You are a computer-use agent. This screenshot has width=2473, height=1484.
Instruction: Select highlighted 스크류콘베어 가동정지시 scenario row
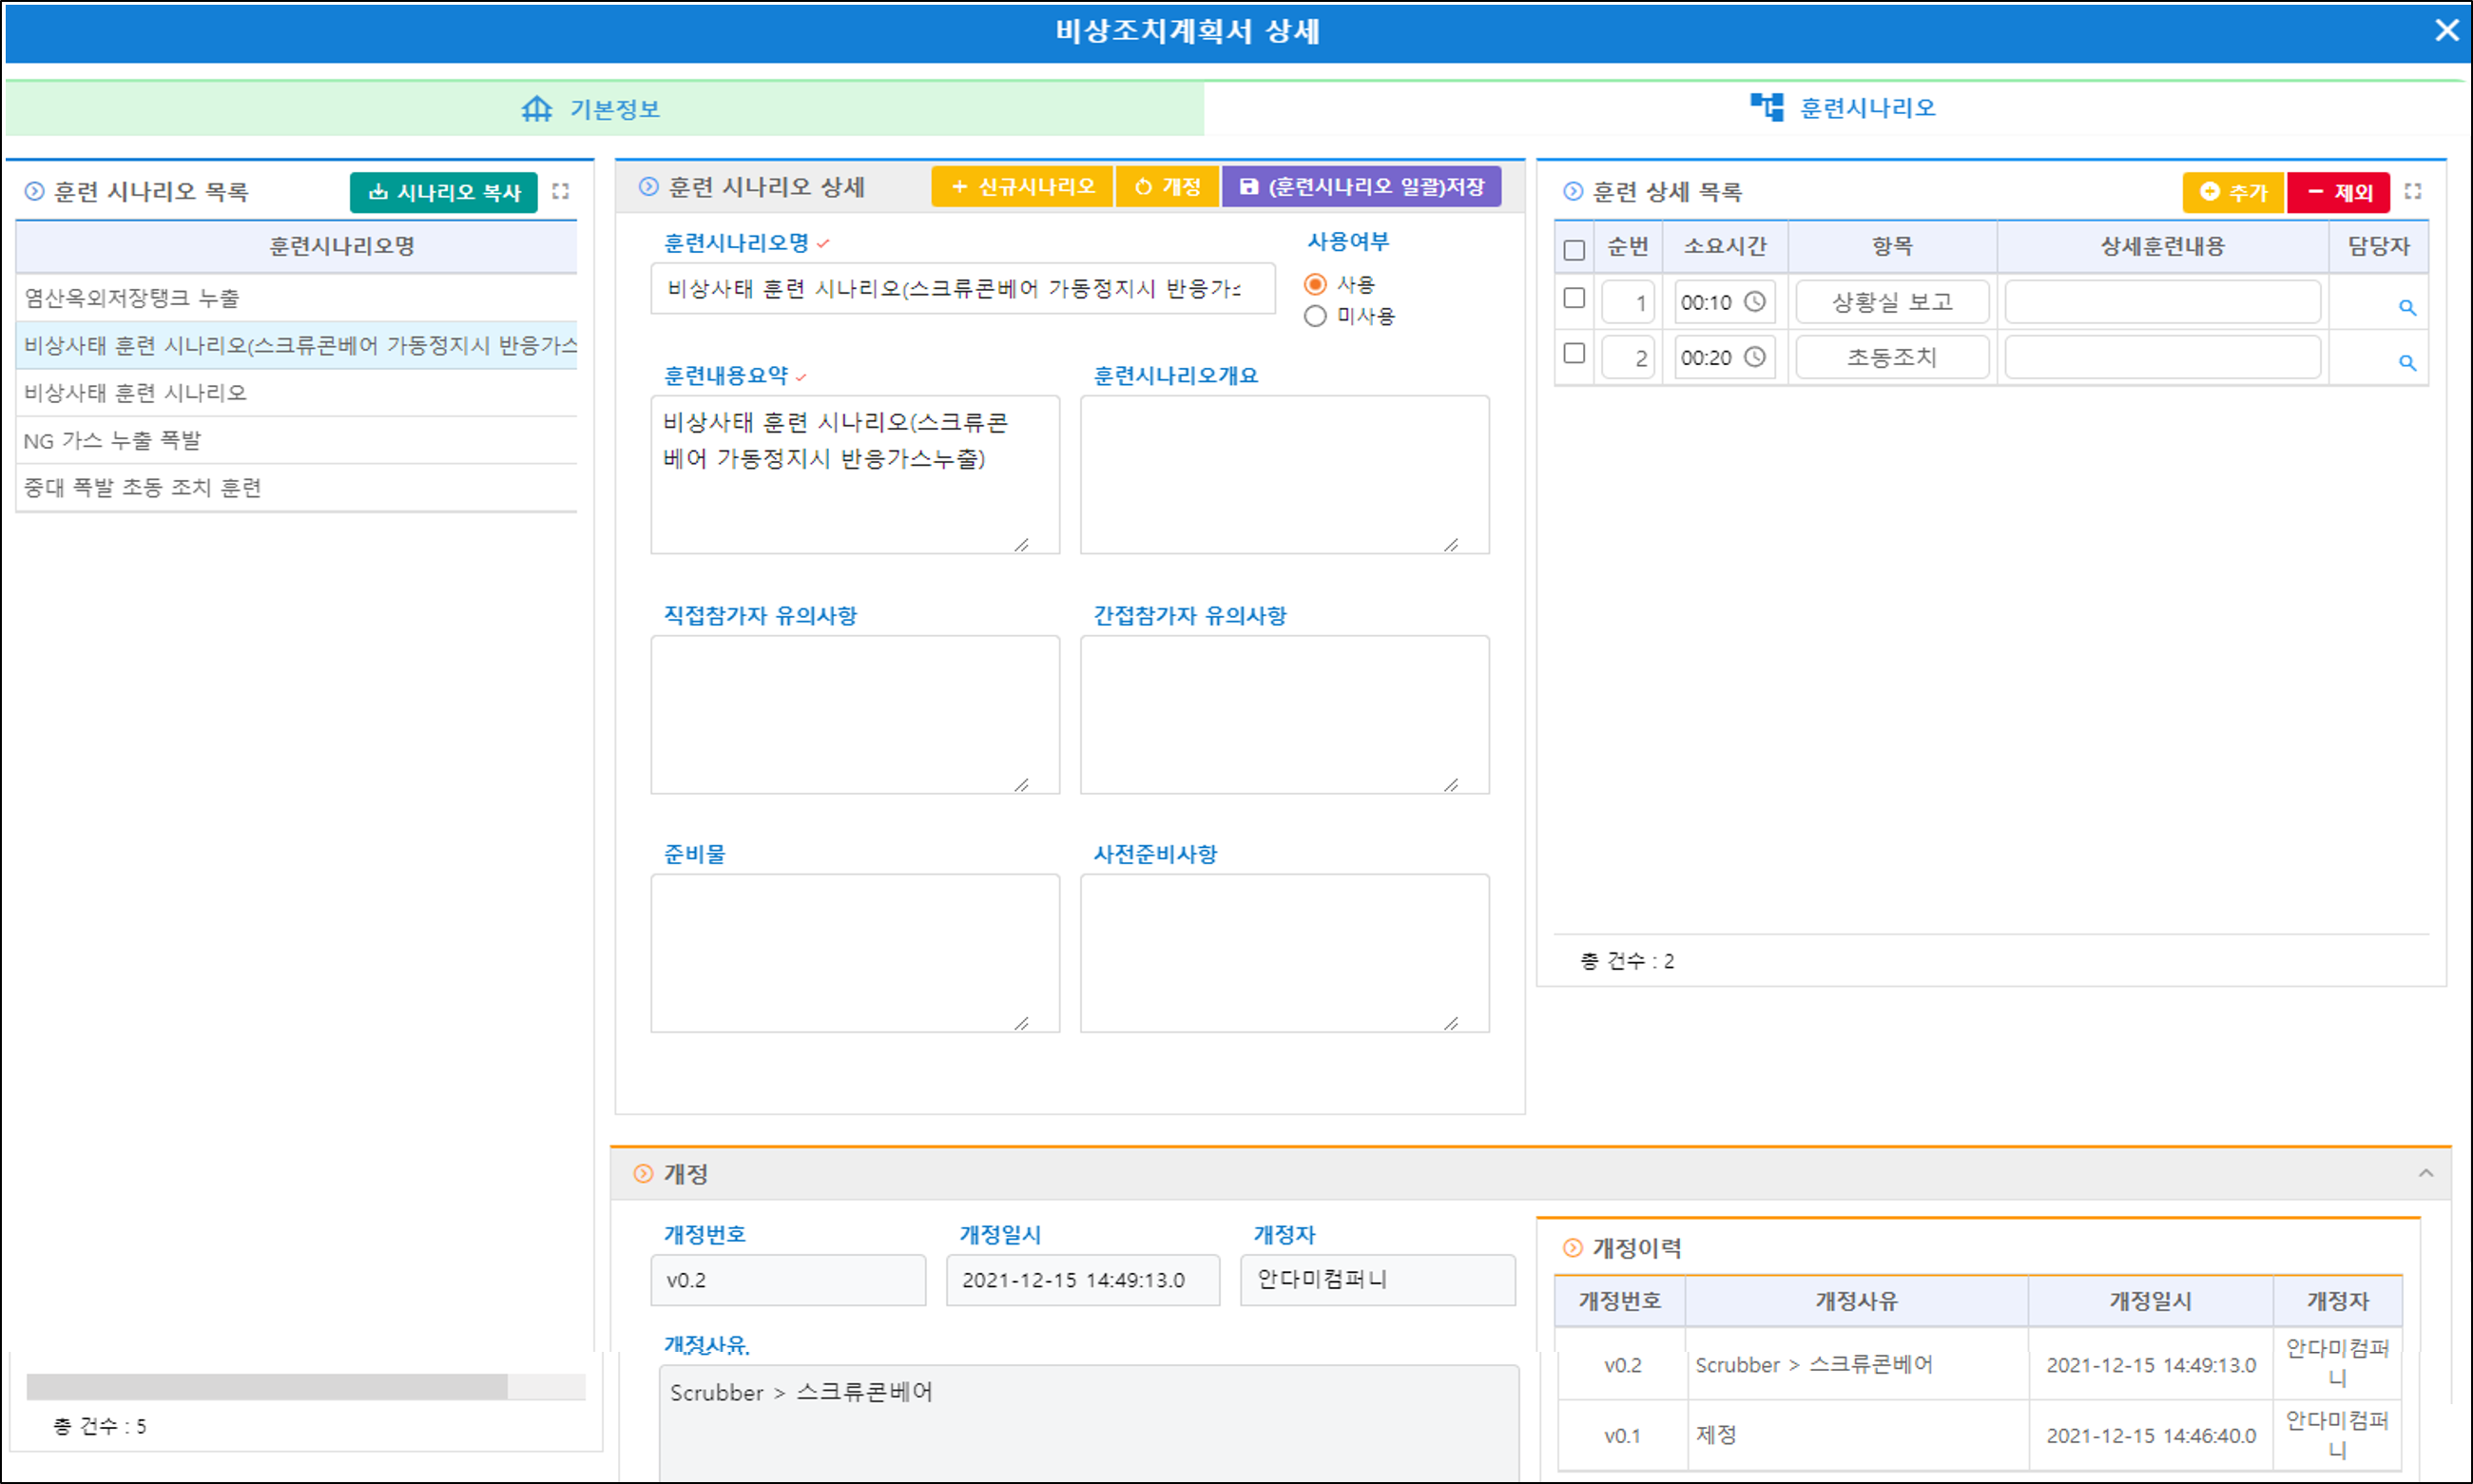(x=296, y=345)
